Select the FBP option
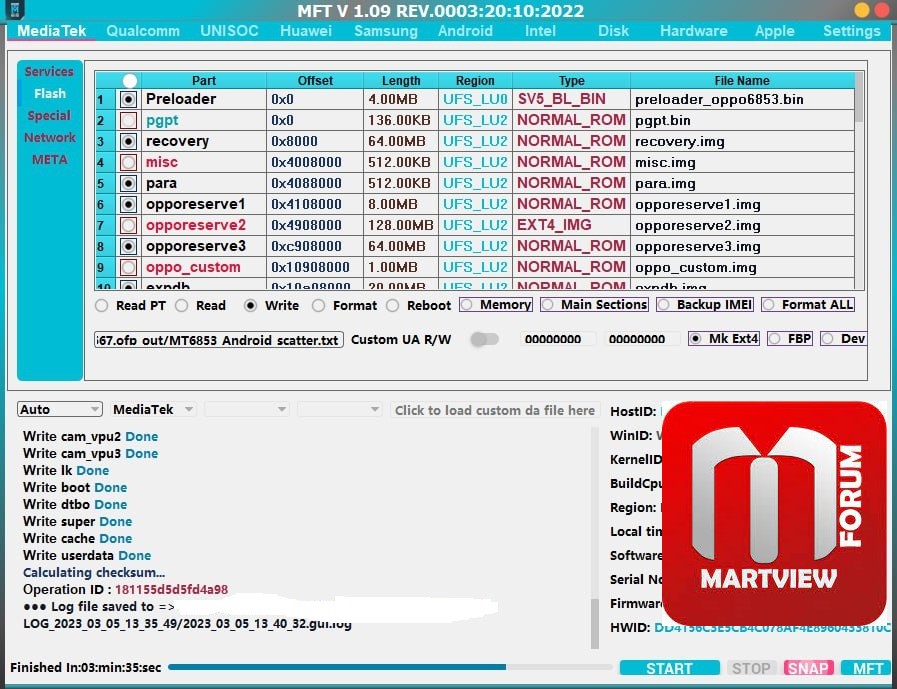The height and width of the screenshot is (689, 897). [790, 339]
